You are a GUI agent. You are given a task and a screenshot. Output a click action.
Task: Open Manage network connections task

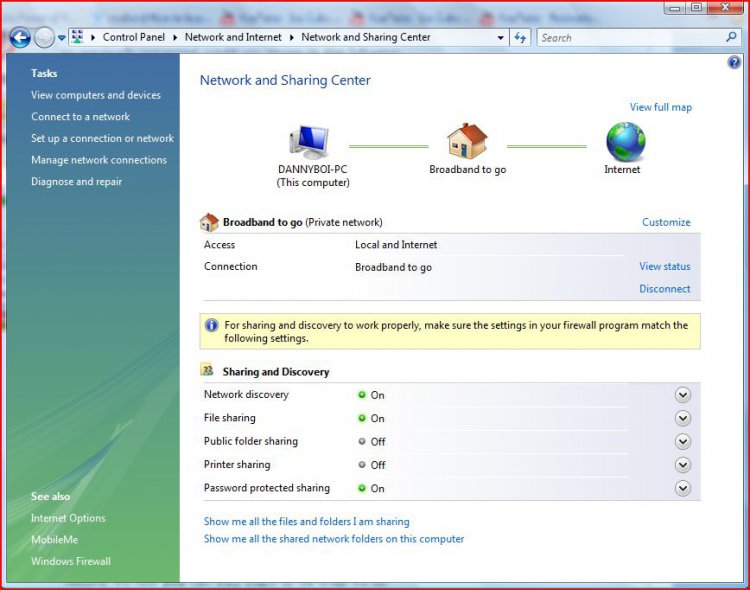(98, 160)
